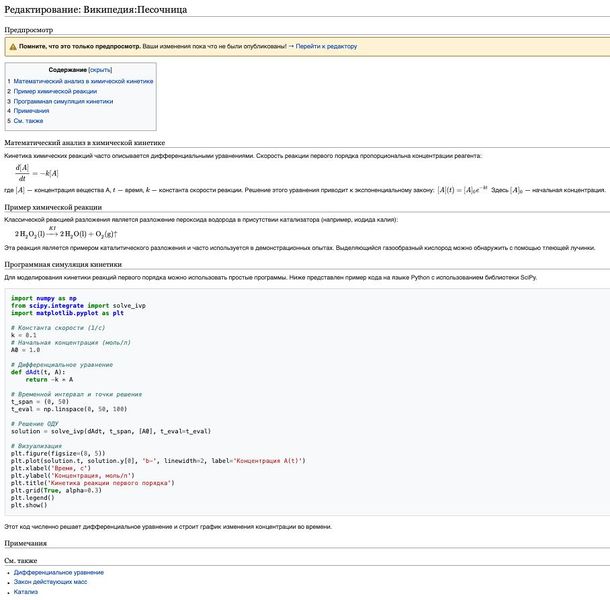Click 'plt.show()' line in the code block

click(31, 506)
